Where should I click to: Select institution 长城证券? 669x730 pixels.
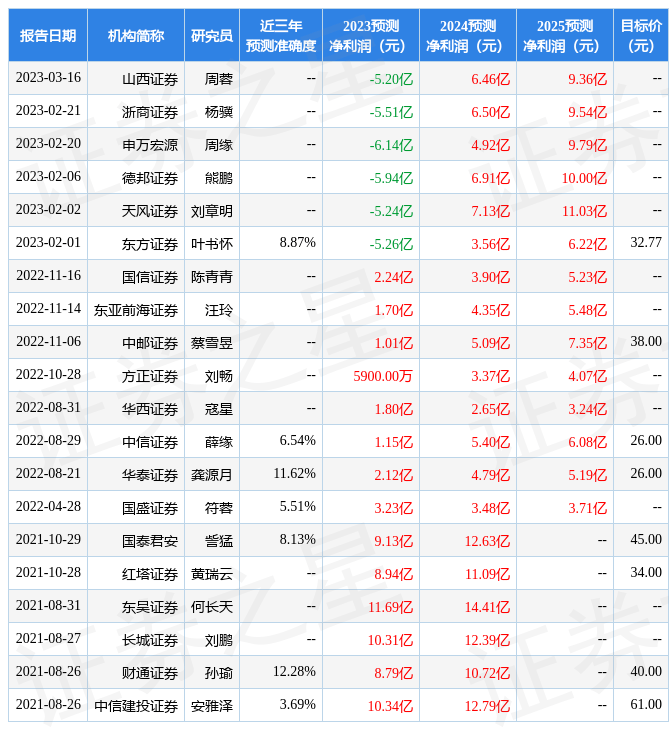tap(150, 641)
